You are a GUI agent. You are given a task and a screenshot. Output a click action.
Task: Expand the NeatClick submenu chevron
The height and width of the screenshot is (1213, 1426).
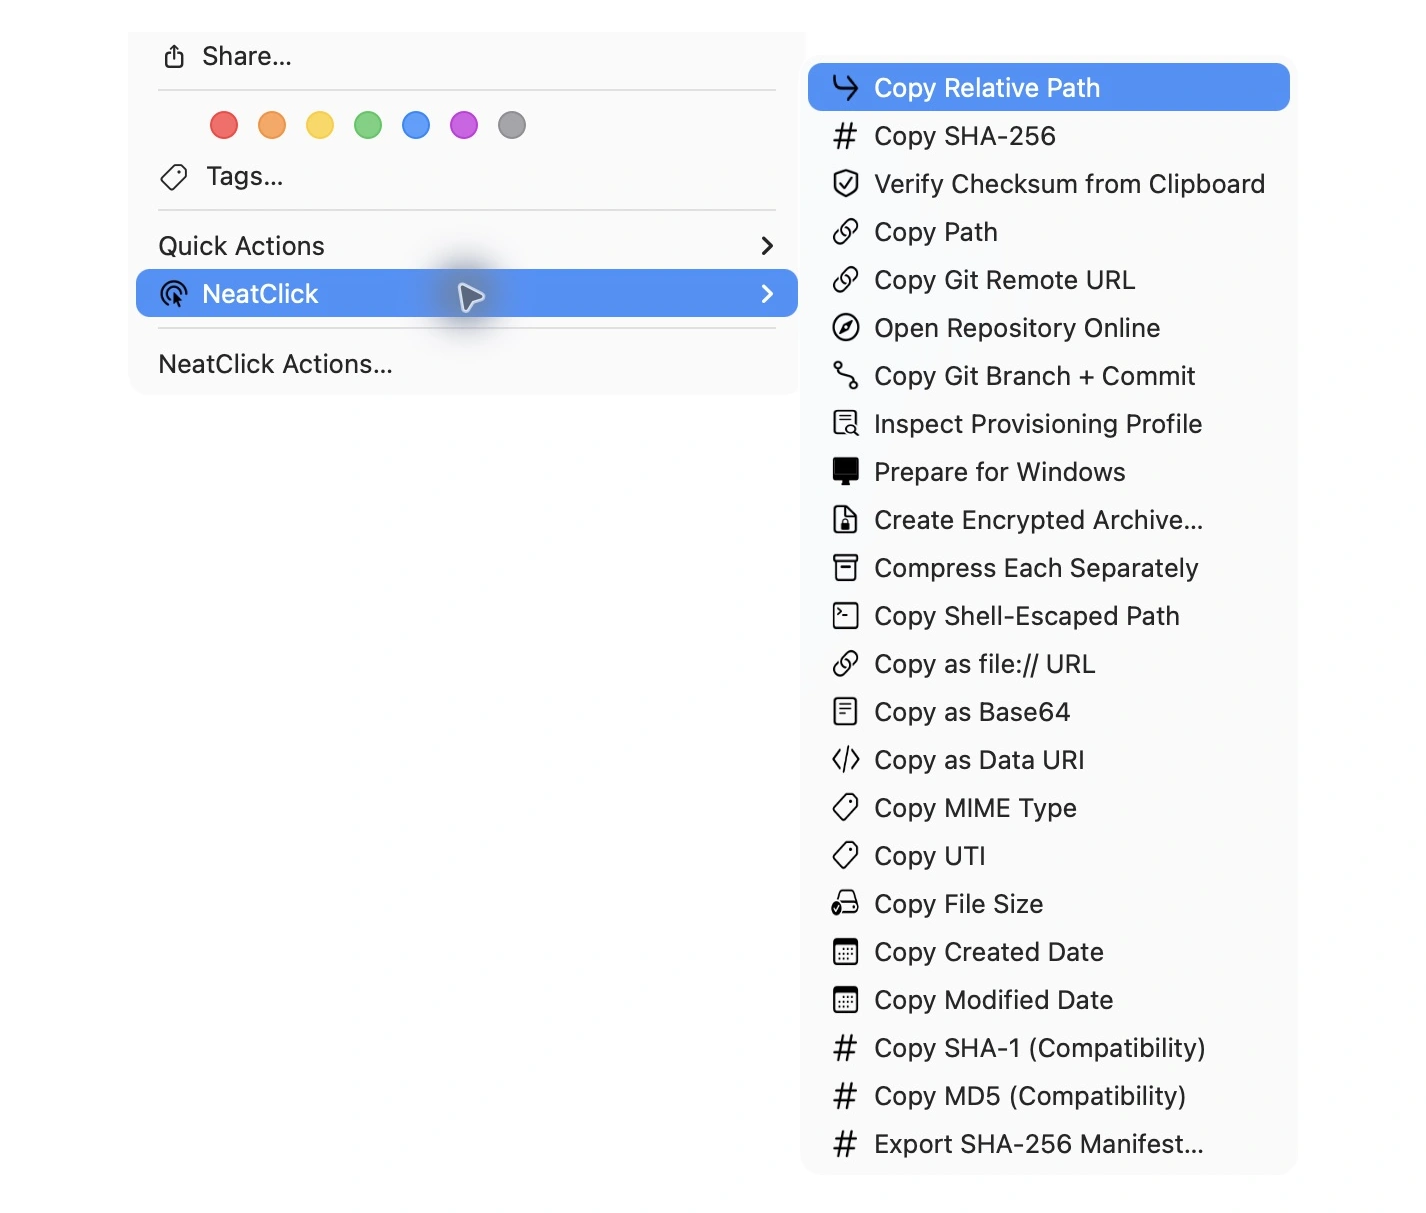pyautogui.click(x=767, y=294)
